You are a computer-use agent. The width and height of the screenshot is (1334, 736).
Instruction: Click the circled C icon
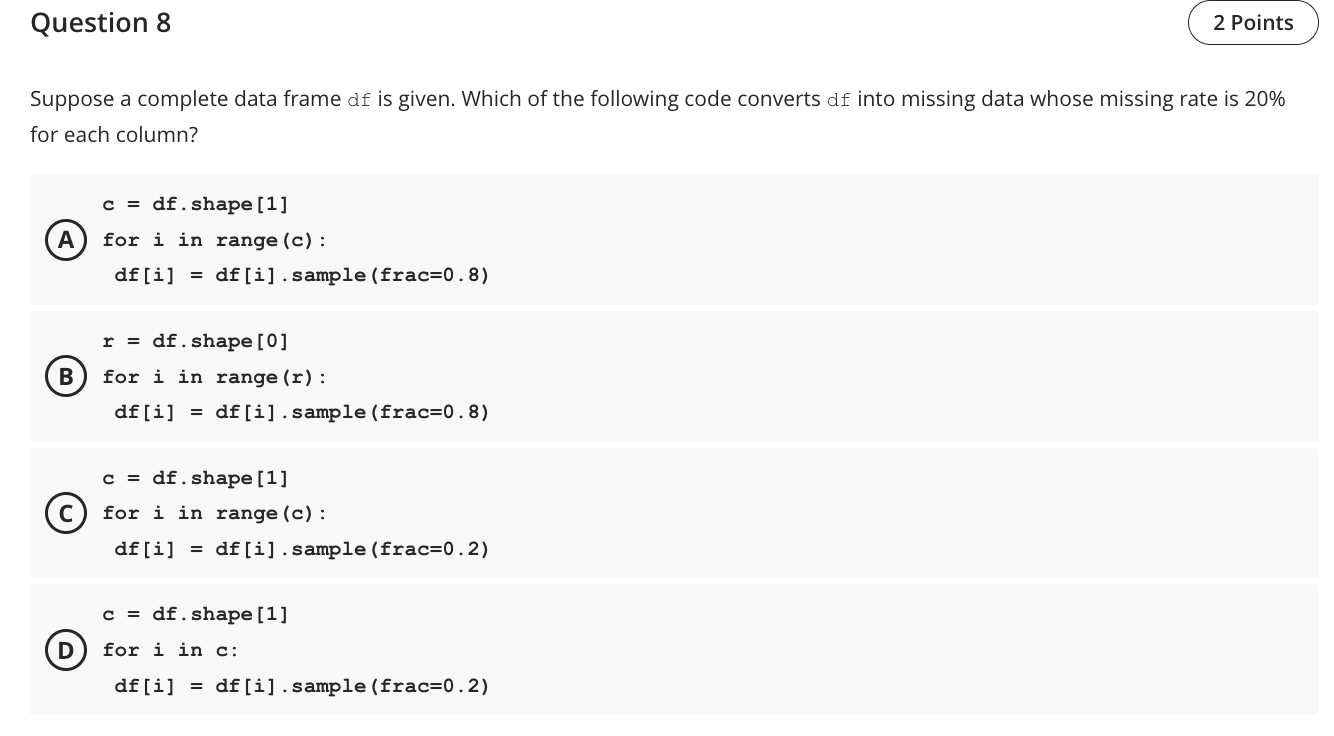coord(66,513)
